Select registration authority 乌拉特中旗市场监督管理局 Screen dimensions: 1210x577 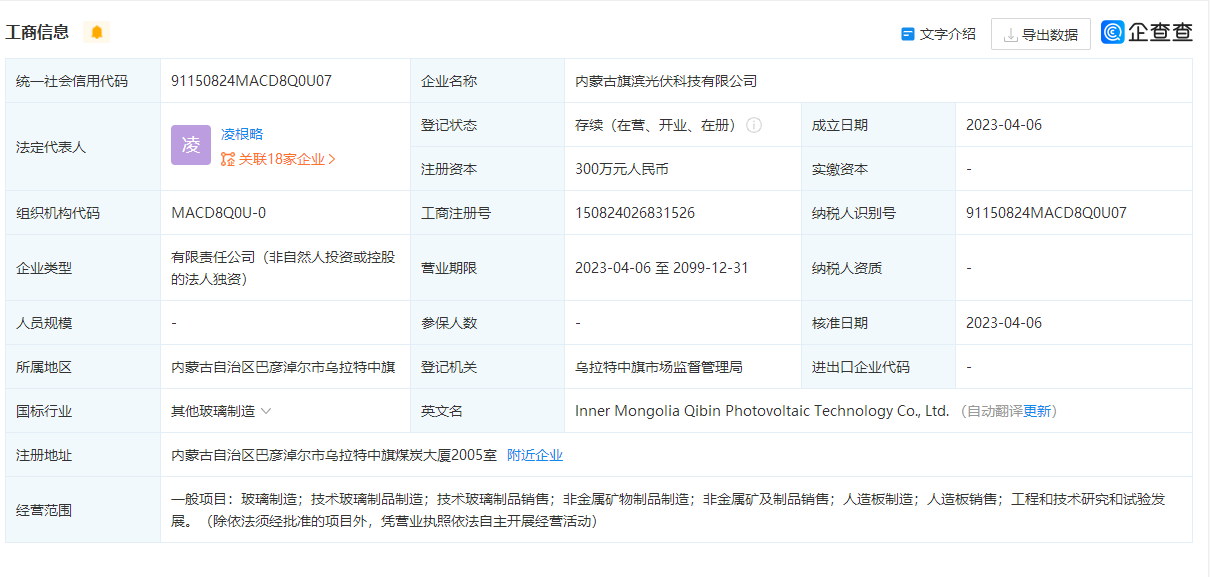click(659, 367)
